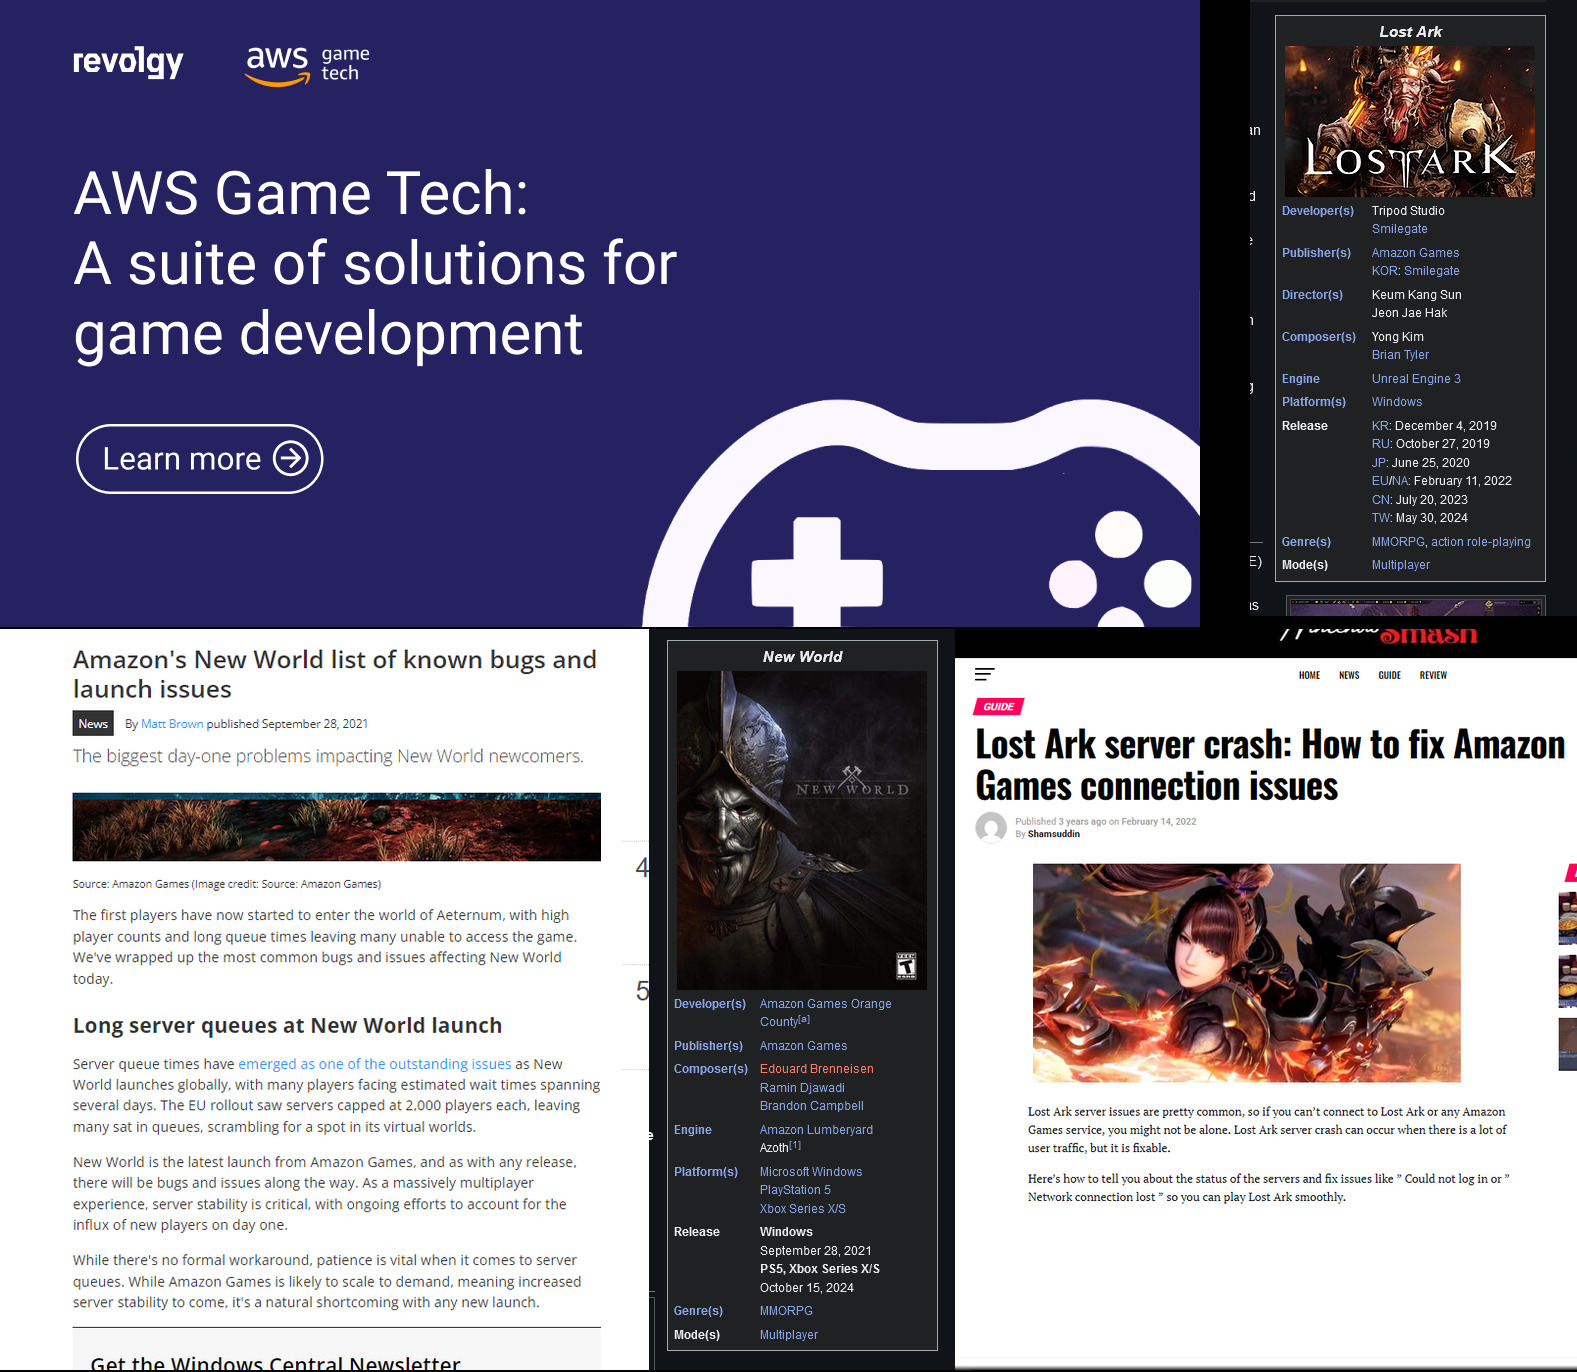Click the News badge on Windows Central article
This screenshot has height=1372, width=1577.
[93, 723]
